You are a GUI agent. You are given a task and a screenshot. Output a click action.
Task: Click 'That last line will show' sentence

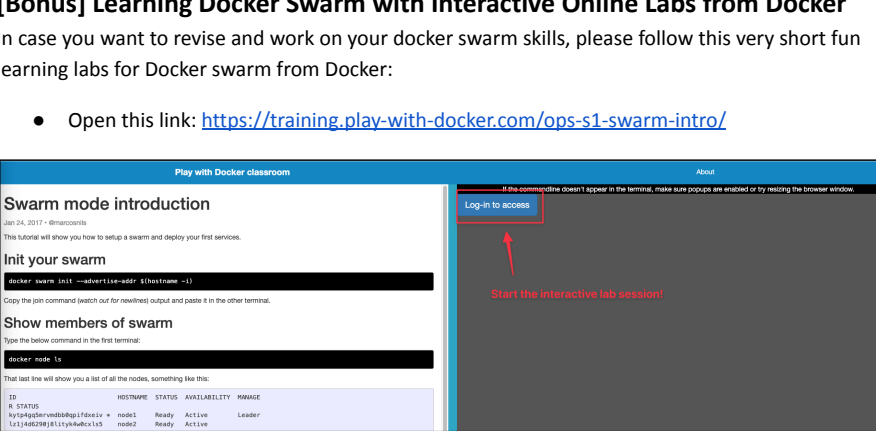tap(106, 379)
